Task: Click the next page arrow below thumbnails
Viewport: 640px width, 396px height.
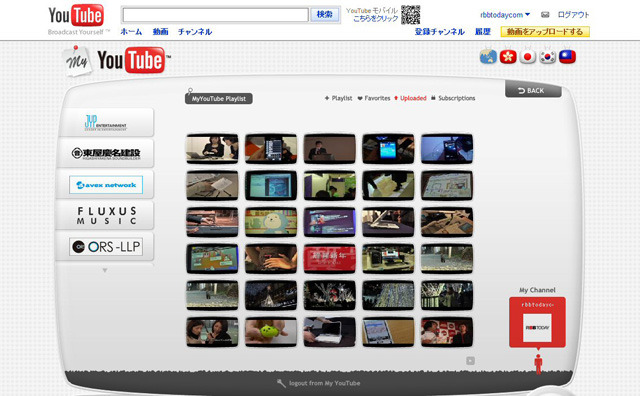Action: [470, 361]
